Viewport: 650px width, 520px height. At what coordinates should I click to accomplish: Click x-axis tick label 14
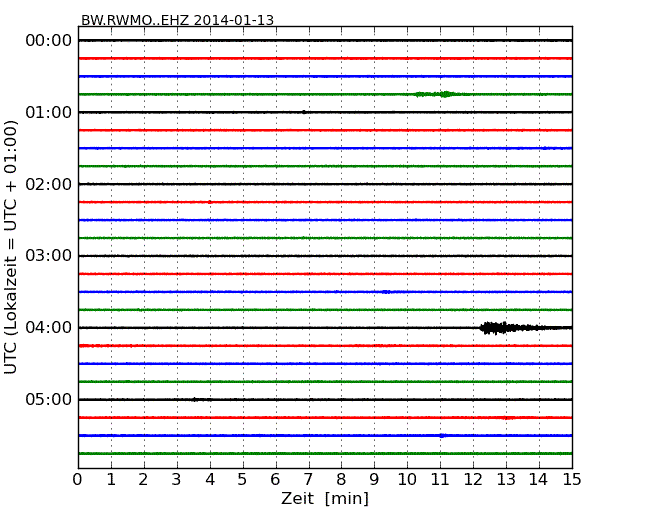pos(538,480)
